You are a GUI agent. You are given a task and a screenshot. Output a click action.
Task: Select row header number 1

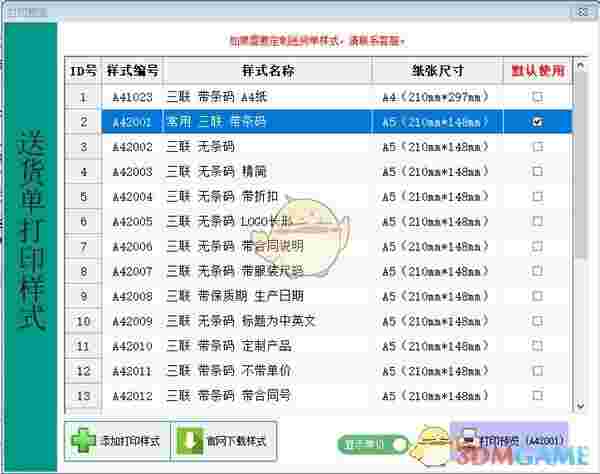83,97
